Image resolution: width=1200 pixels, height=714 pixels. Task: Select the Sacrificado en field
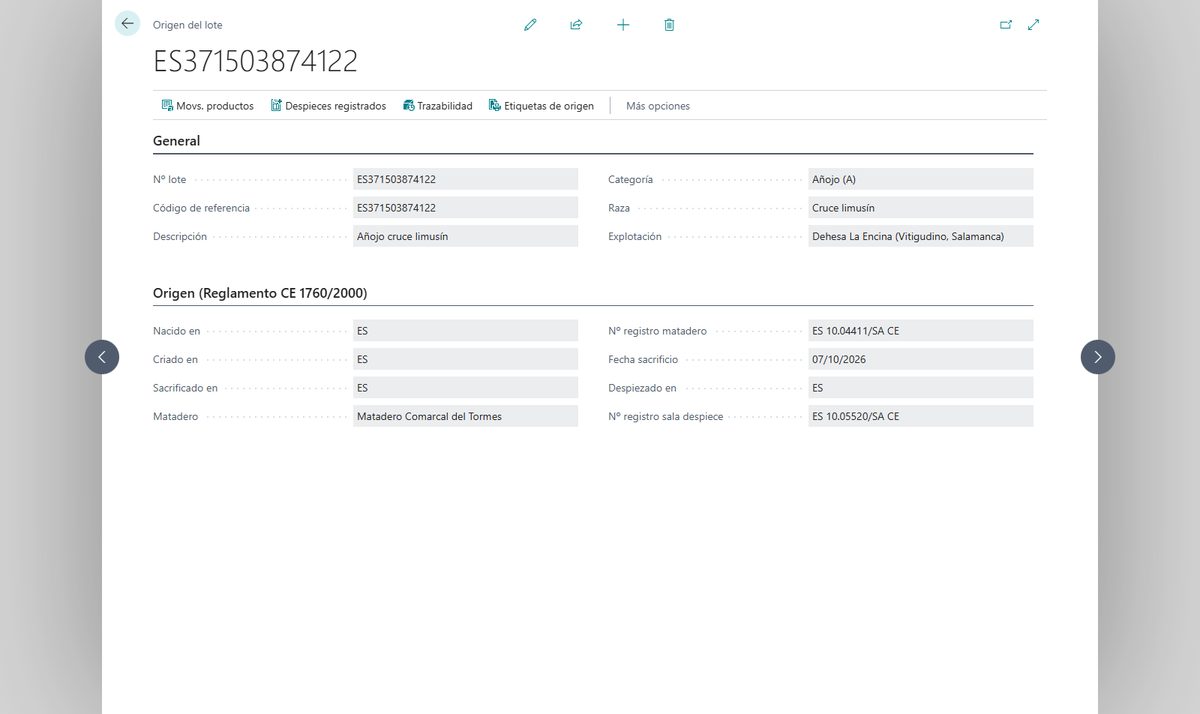[x=466, y=388]
